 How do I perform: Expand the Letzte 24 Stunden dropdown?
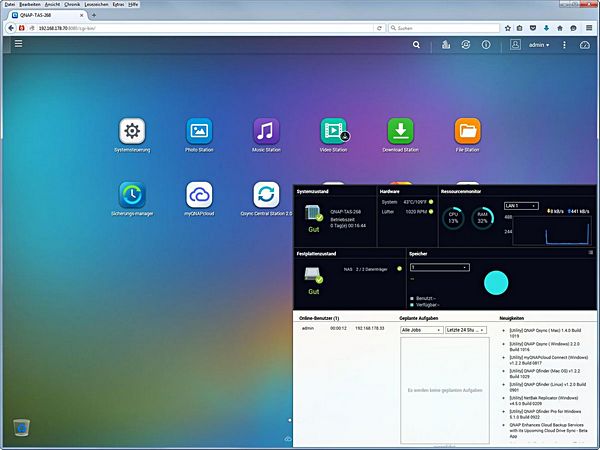(x=466, y=330)
